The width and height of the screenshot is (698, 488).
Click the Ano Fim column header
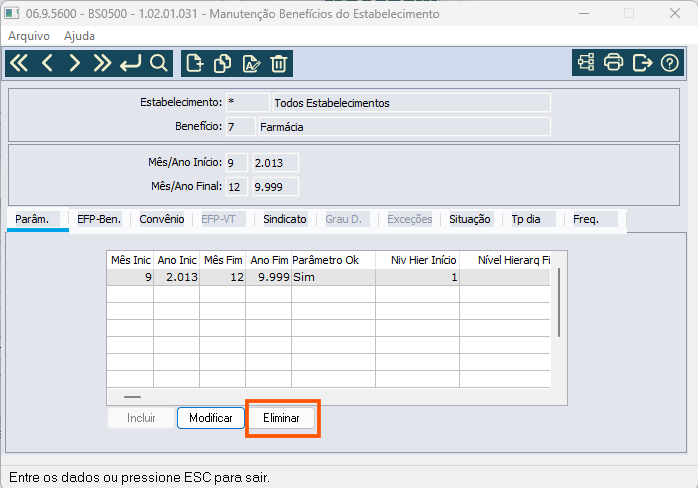(x=269, y=260)
